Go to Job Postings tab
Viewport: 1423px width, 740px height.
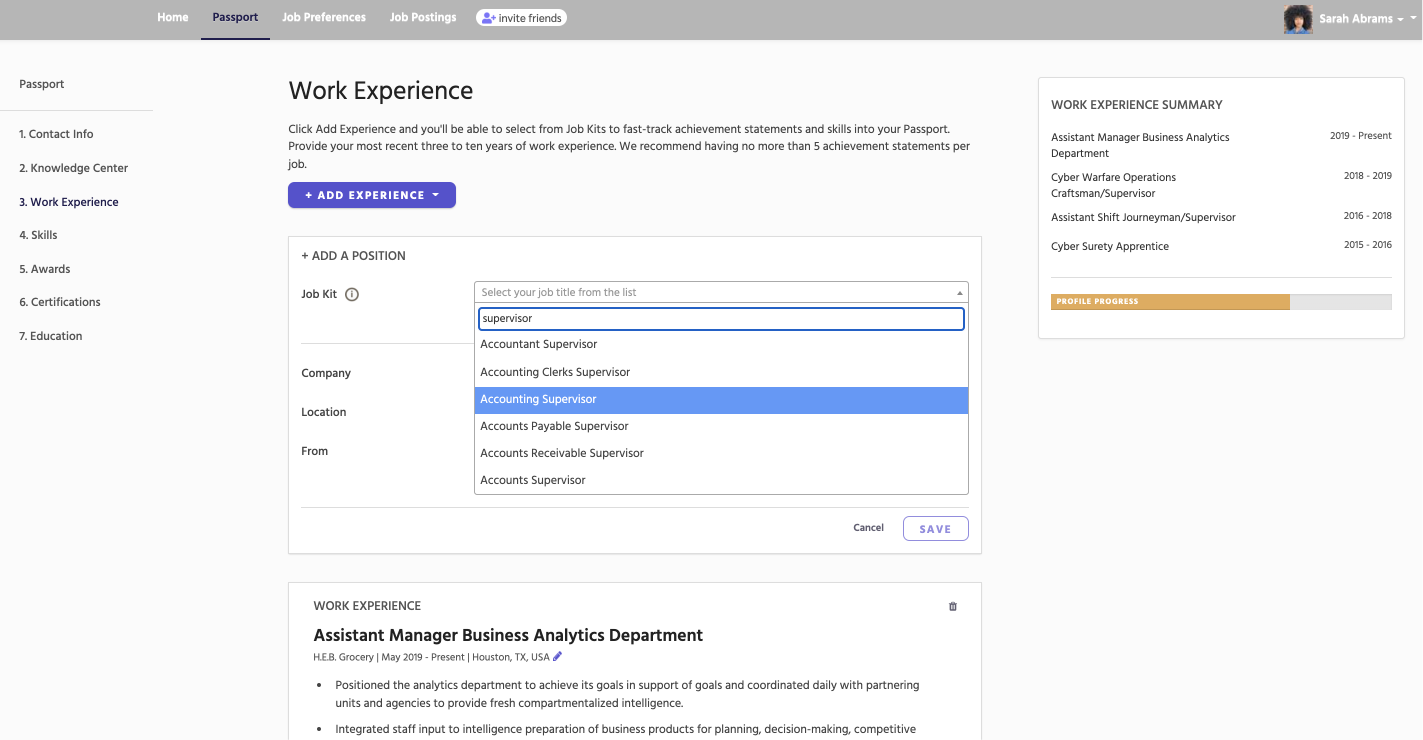pos(423,18)
